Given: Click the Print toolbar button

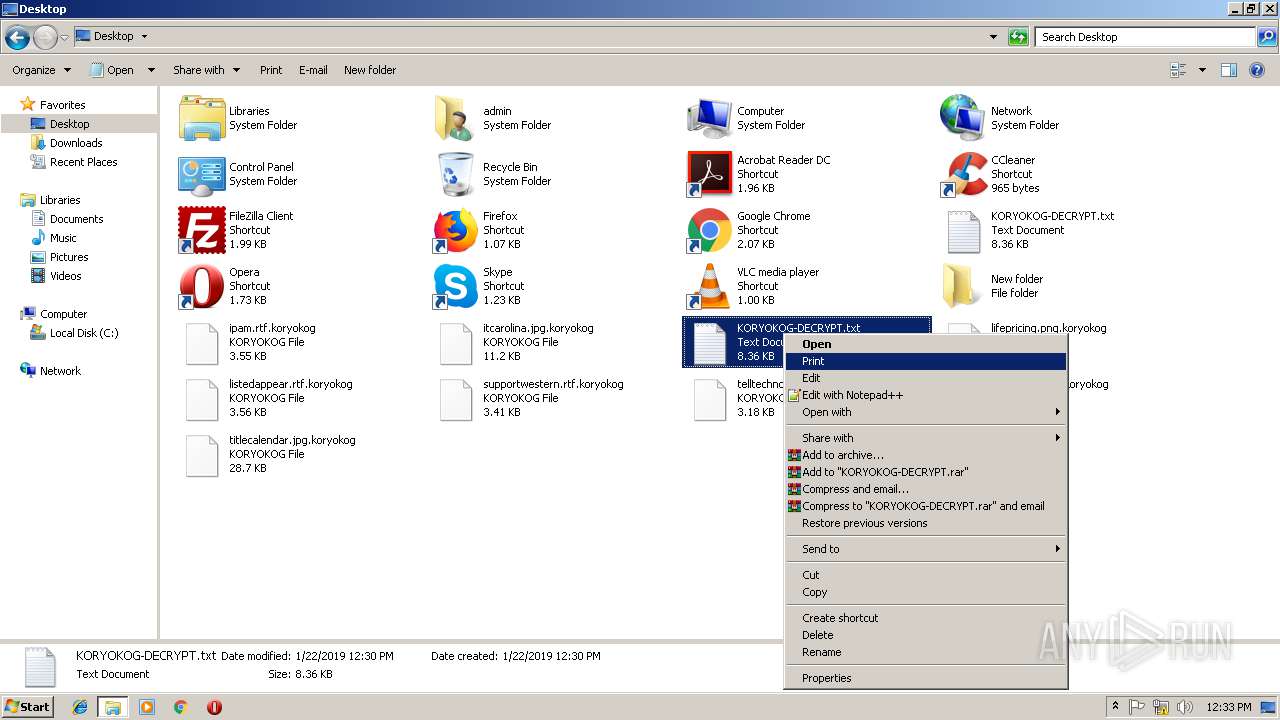Looking at the screenshot, I should pos(271,70).
